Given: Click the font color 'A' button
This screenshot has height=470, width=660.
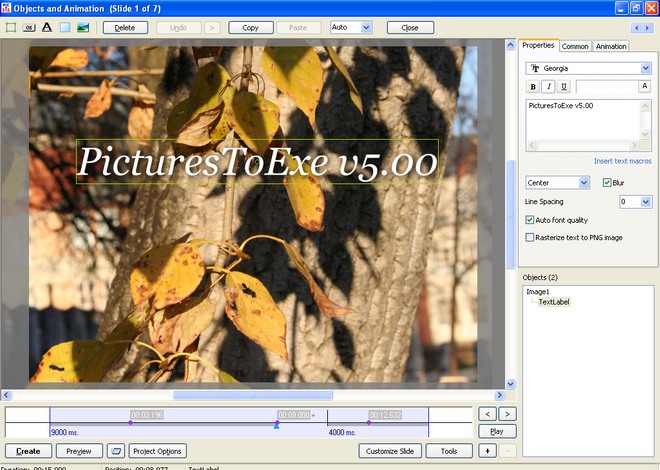Looking at the screenshot, I should [x=644, y=86].
